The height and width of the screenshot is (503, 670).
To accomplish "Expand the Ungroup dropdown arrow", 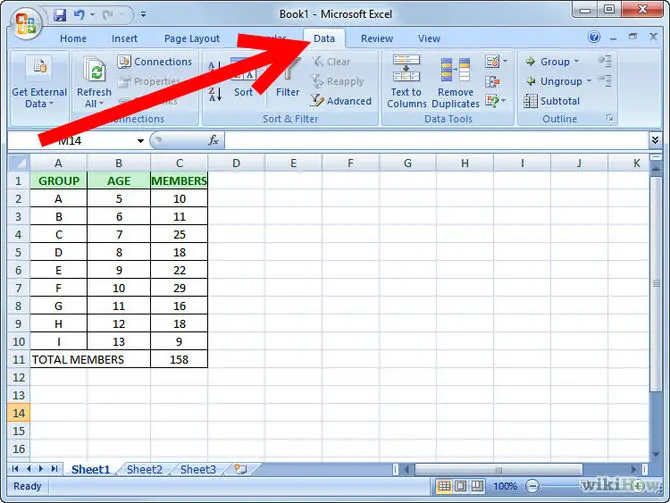I will 589,81.
